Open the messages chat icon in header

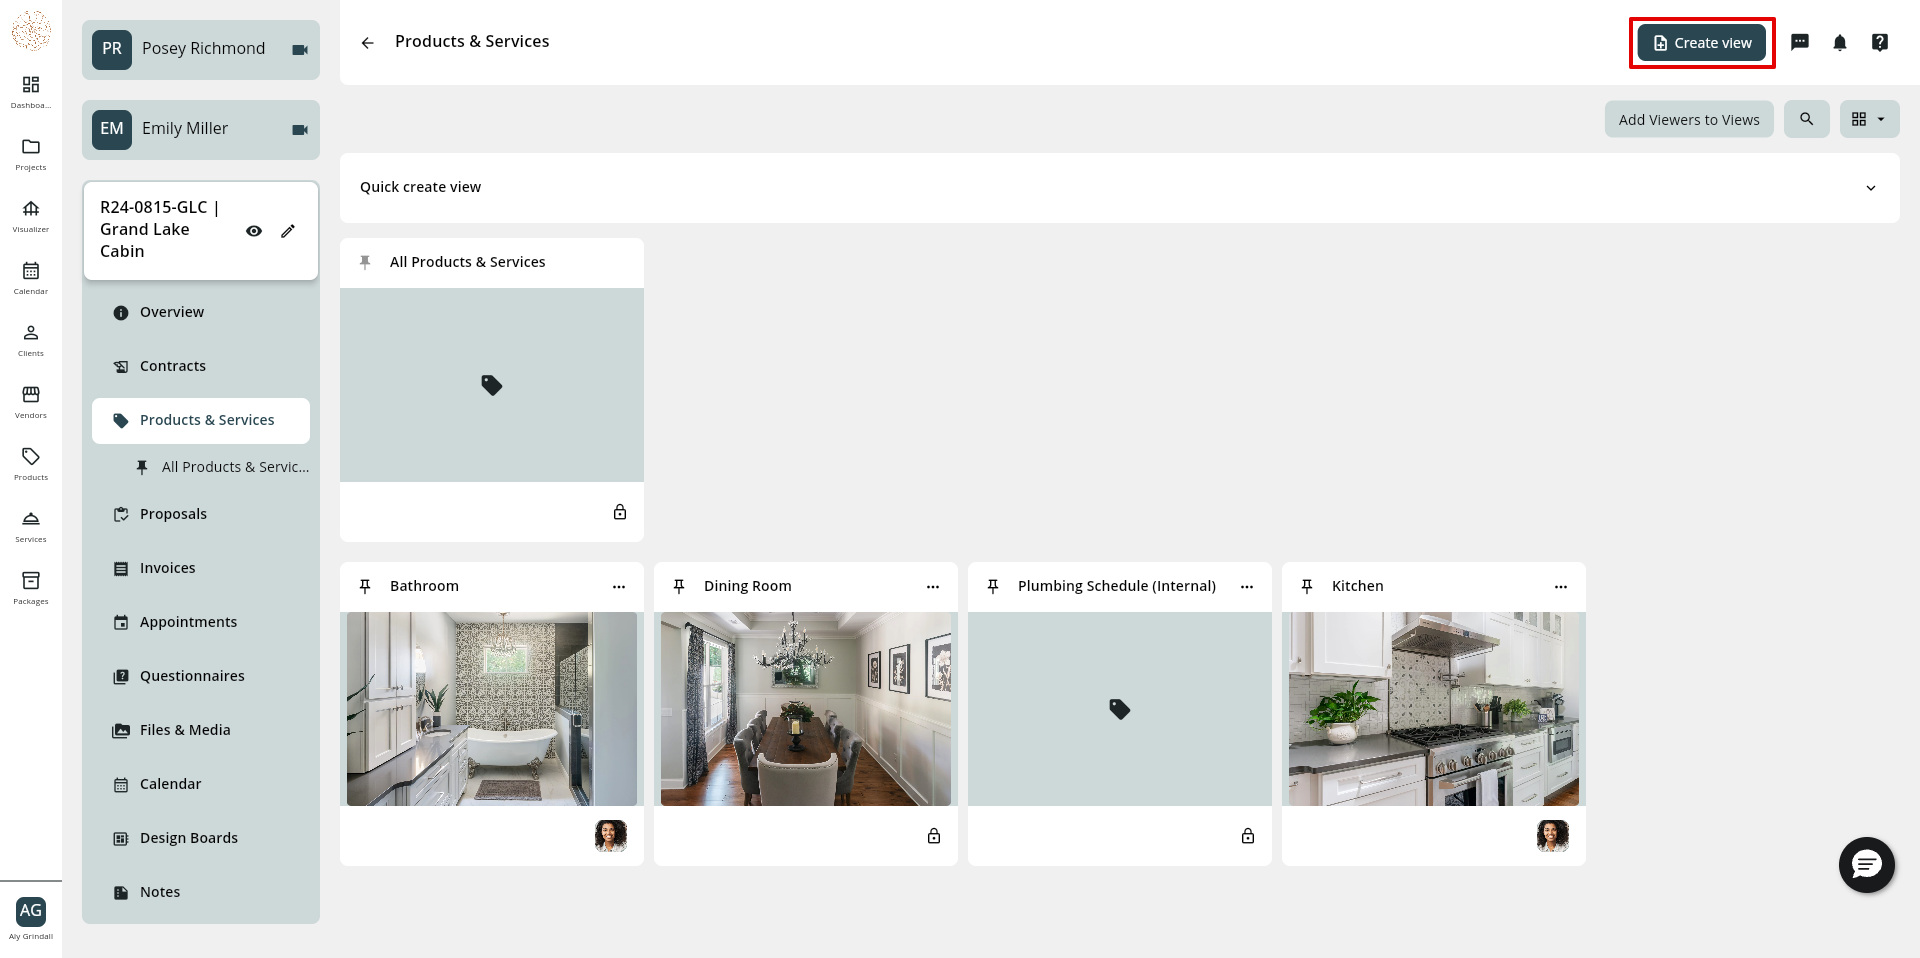[x=1800, y=42]
